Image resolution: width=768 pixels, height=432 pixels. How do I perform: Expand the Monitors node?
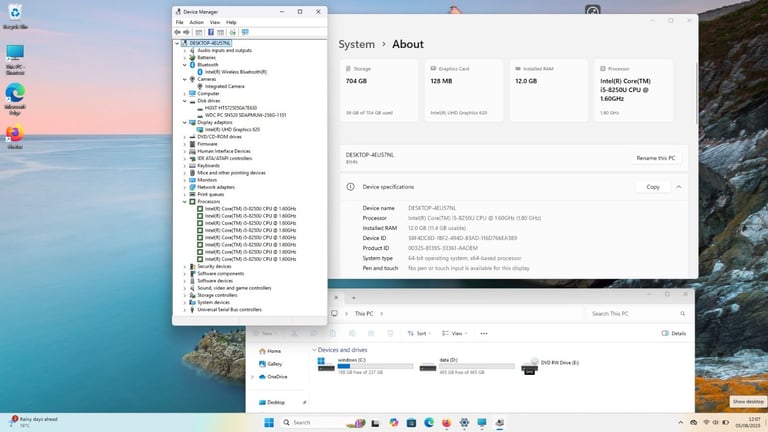(x=185, y=180)
